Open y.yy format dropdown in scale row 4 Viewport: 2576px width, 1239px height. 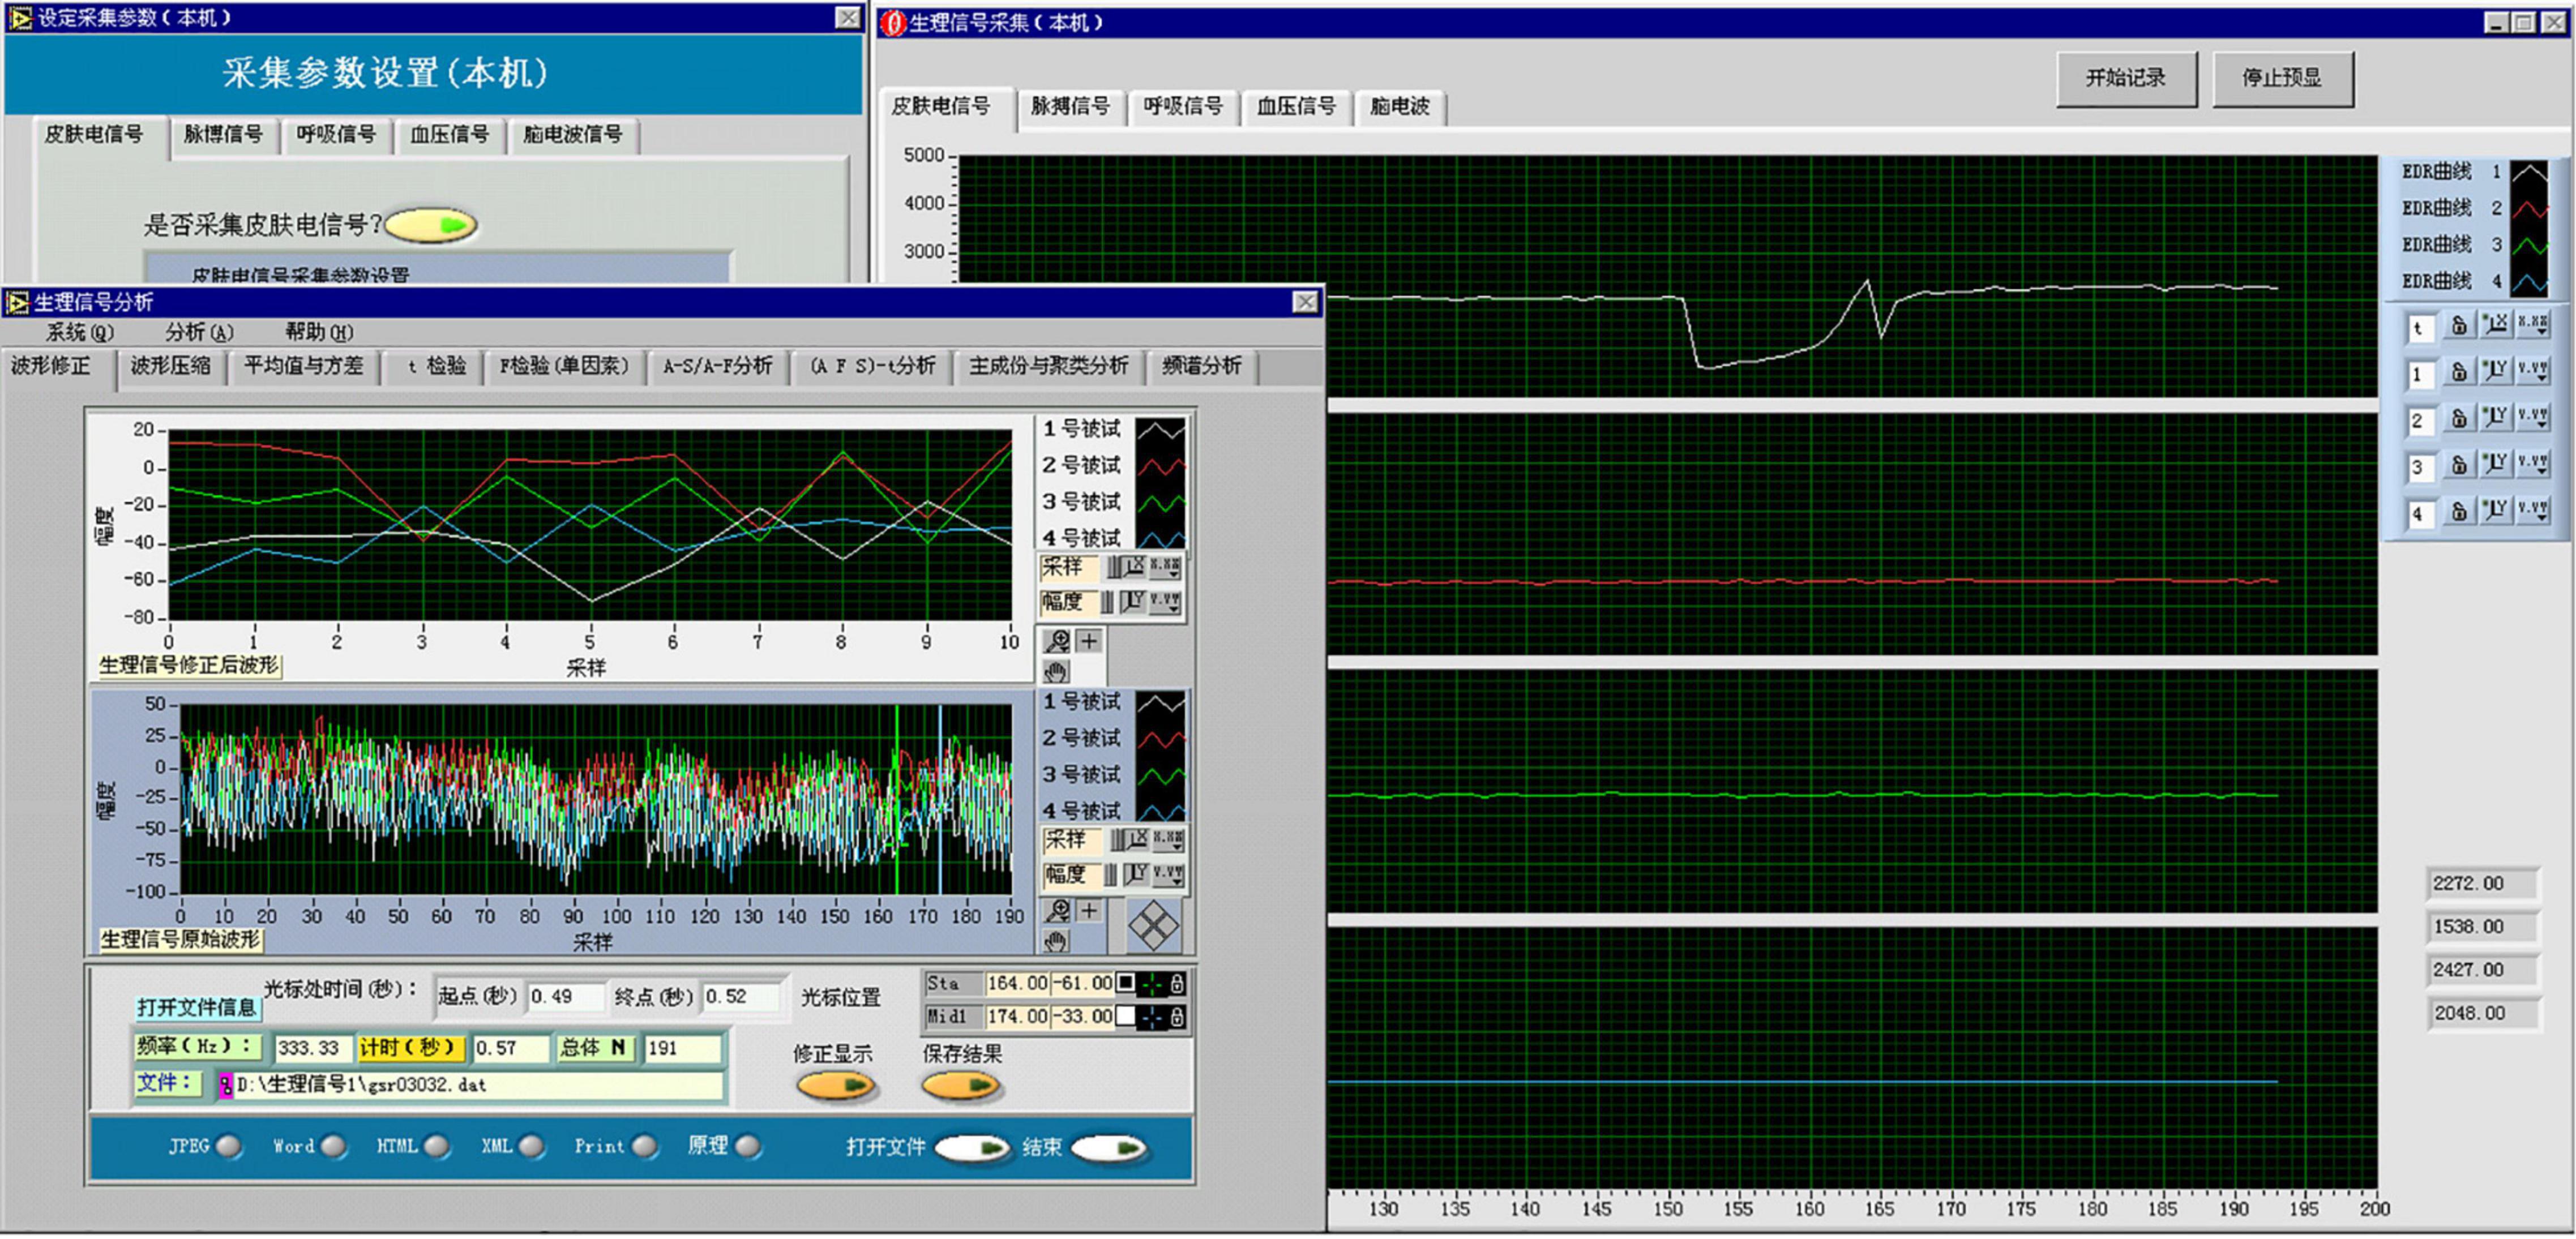[2533, 511]
